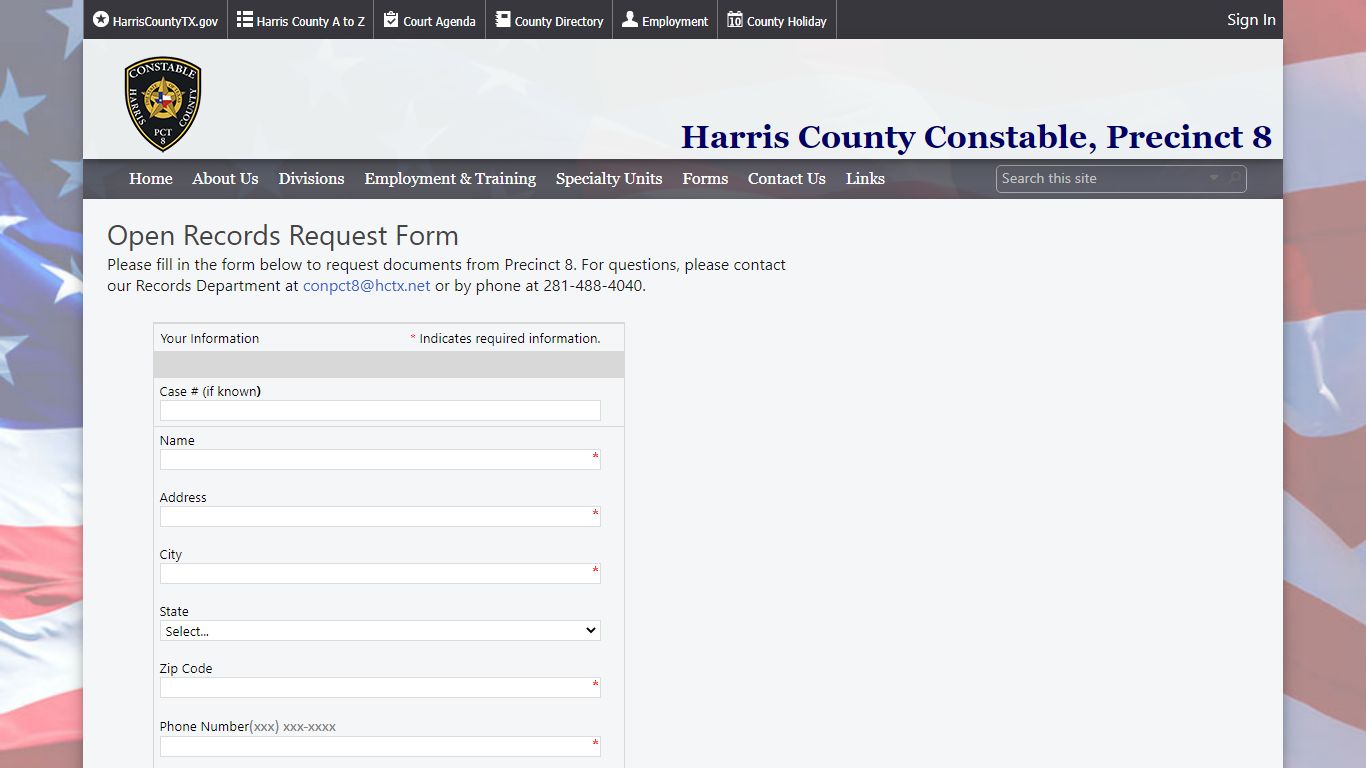The width and height of the screenshot is (1366, 768).
Task: Open the Links menu
Action: coord(865,179)
